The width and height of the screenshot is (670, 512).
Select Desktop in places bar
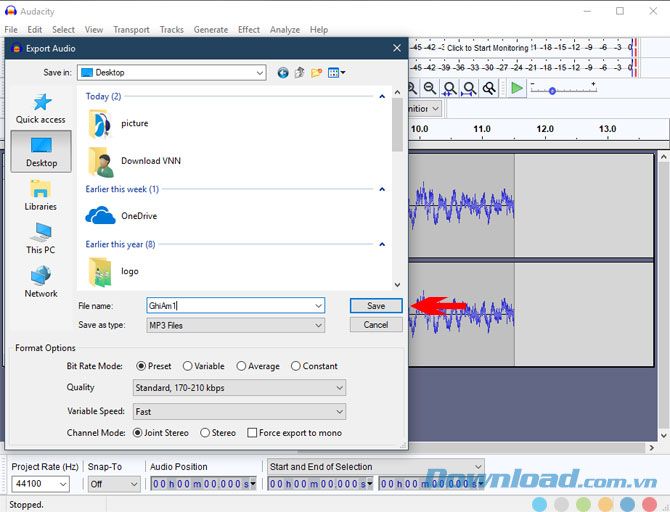(41, 152)
